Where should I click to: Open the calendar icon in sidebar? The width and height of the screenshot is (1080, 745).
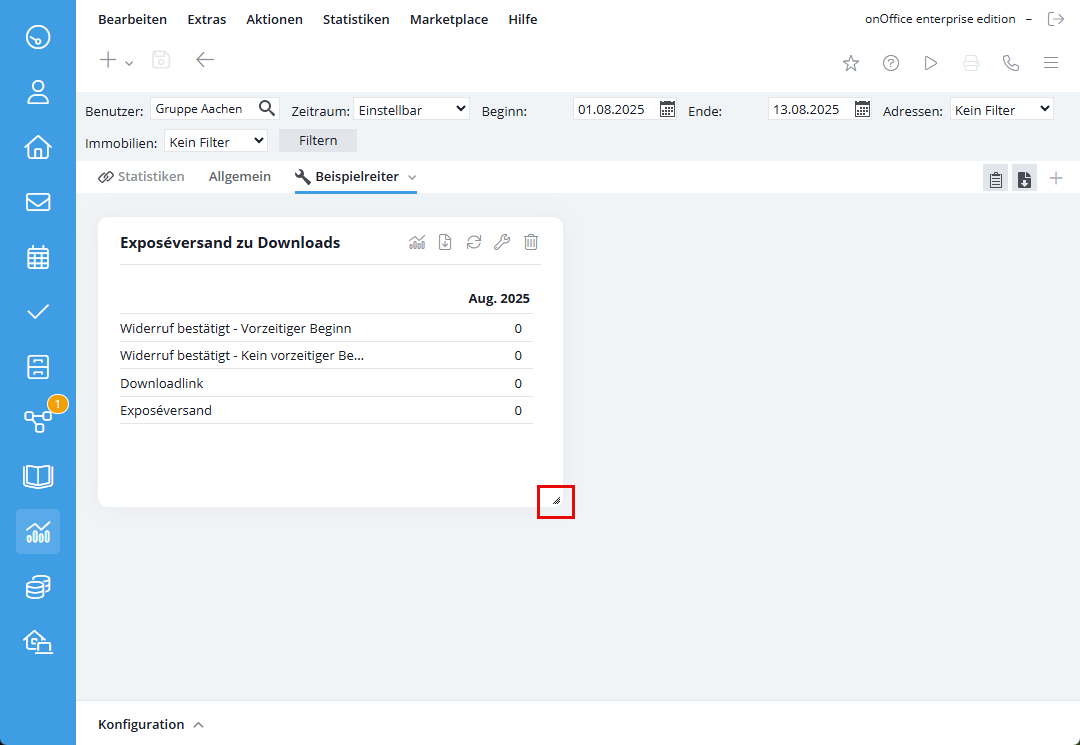pyautogui.click(x=38, y=257)
